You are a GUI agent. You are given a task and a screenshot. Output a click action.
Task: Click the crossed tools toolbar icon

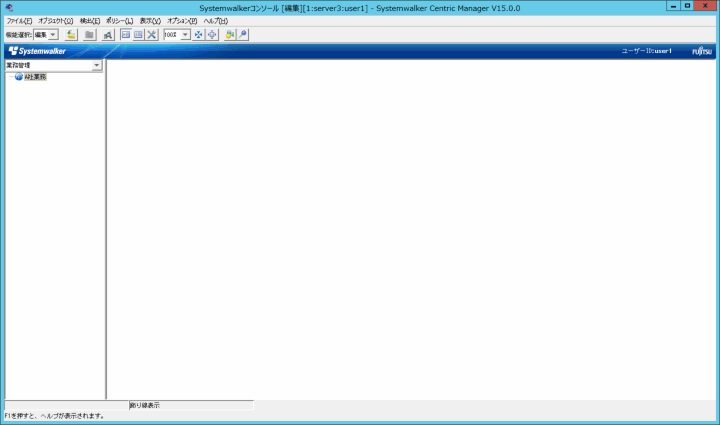(152, 35)
